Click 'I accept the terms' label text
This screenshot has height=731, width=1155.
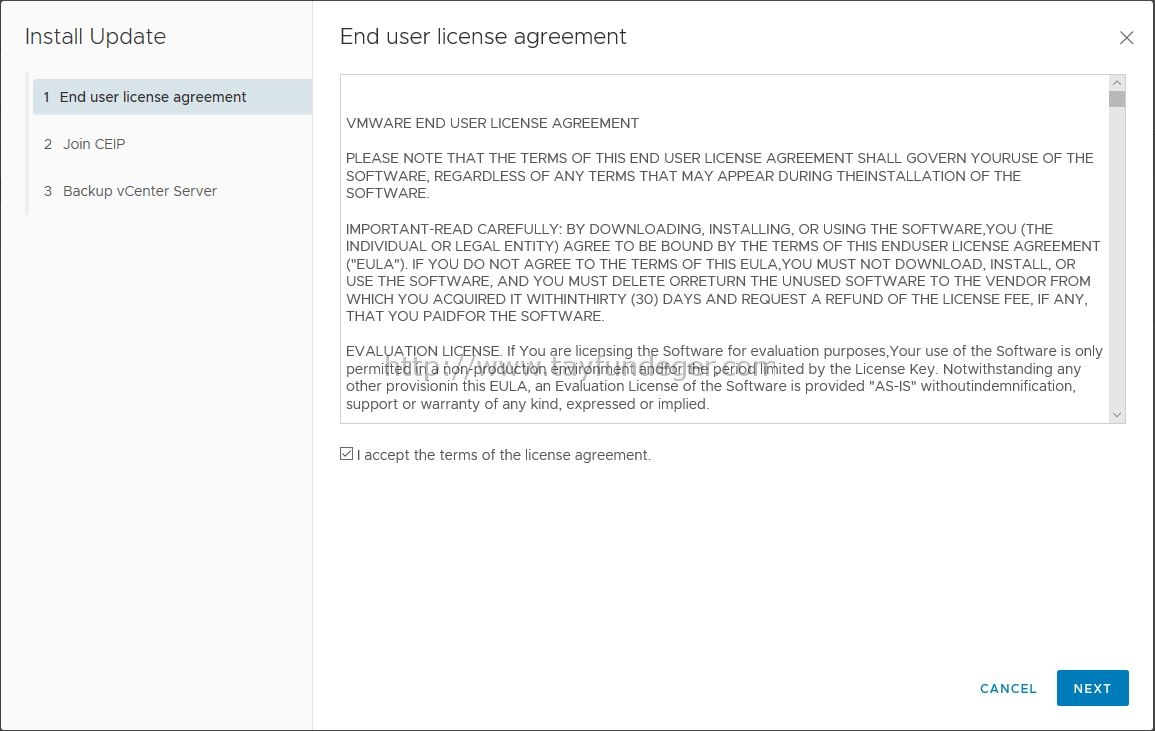tap(504, 455)
